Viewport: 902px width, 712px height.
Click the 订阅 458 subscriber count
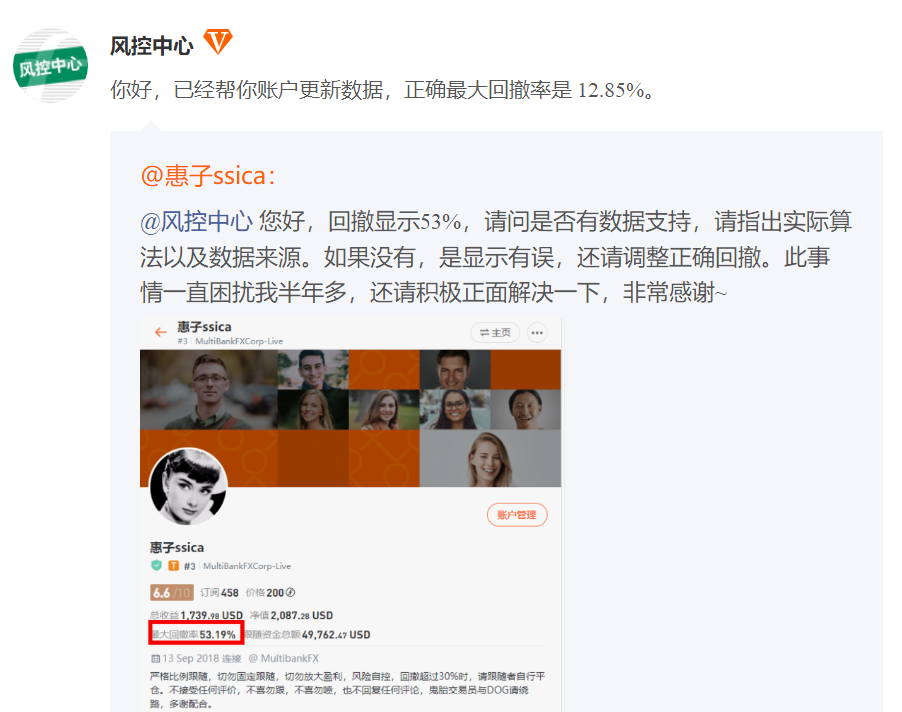(x=219, y=592)
